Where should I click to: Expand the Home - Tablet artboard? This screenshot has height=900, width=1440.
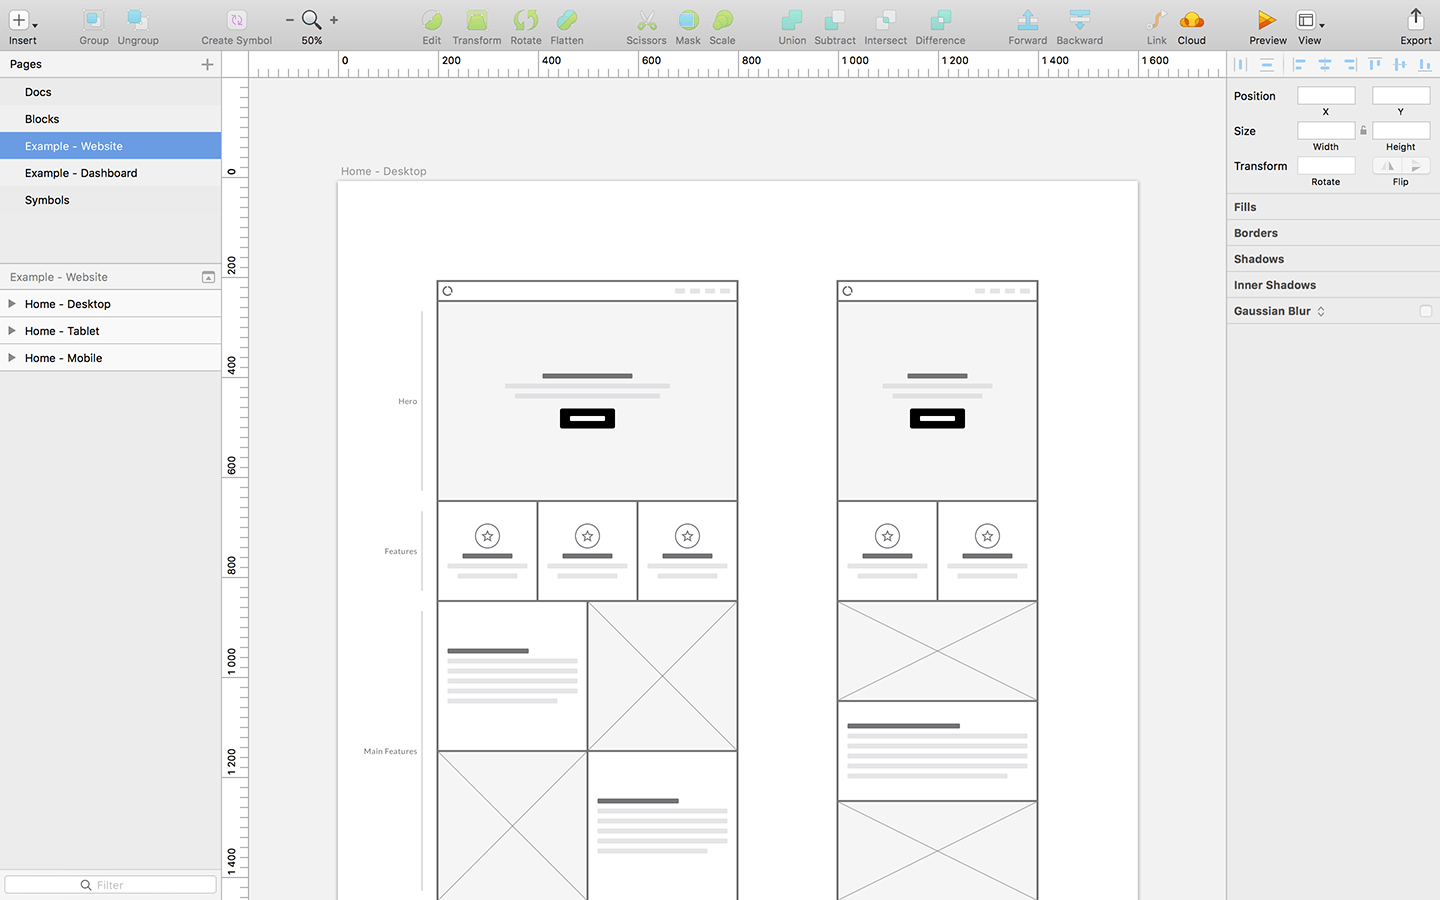[12, 330]
